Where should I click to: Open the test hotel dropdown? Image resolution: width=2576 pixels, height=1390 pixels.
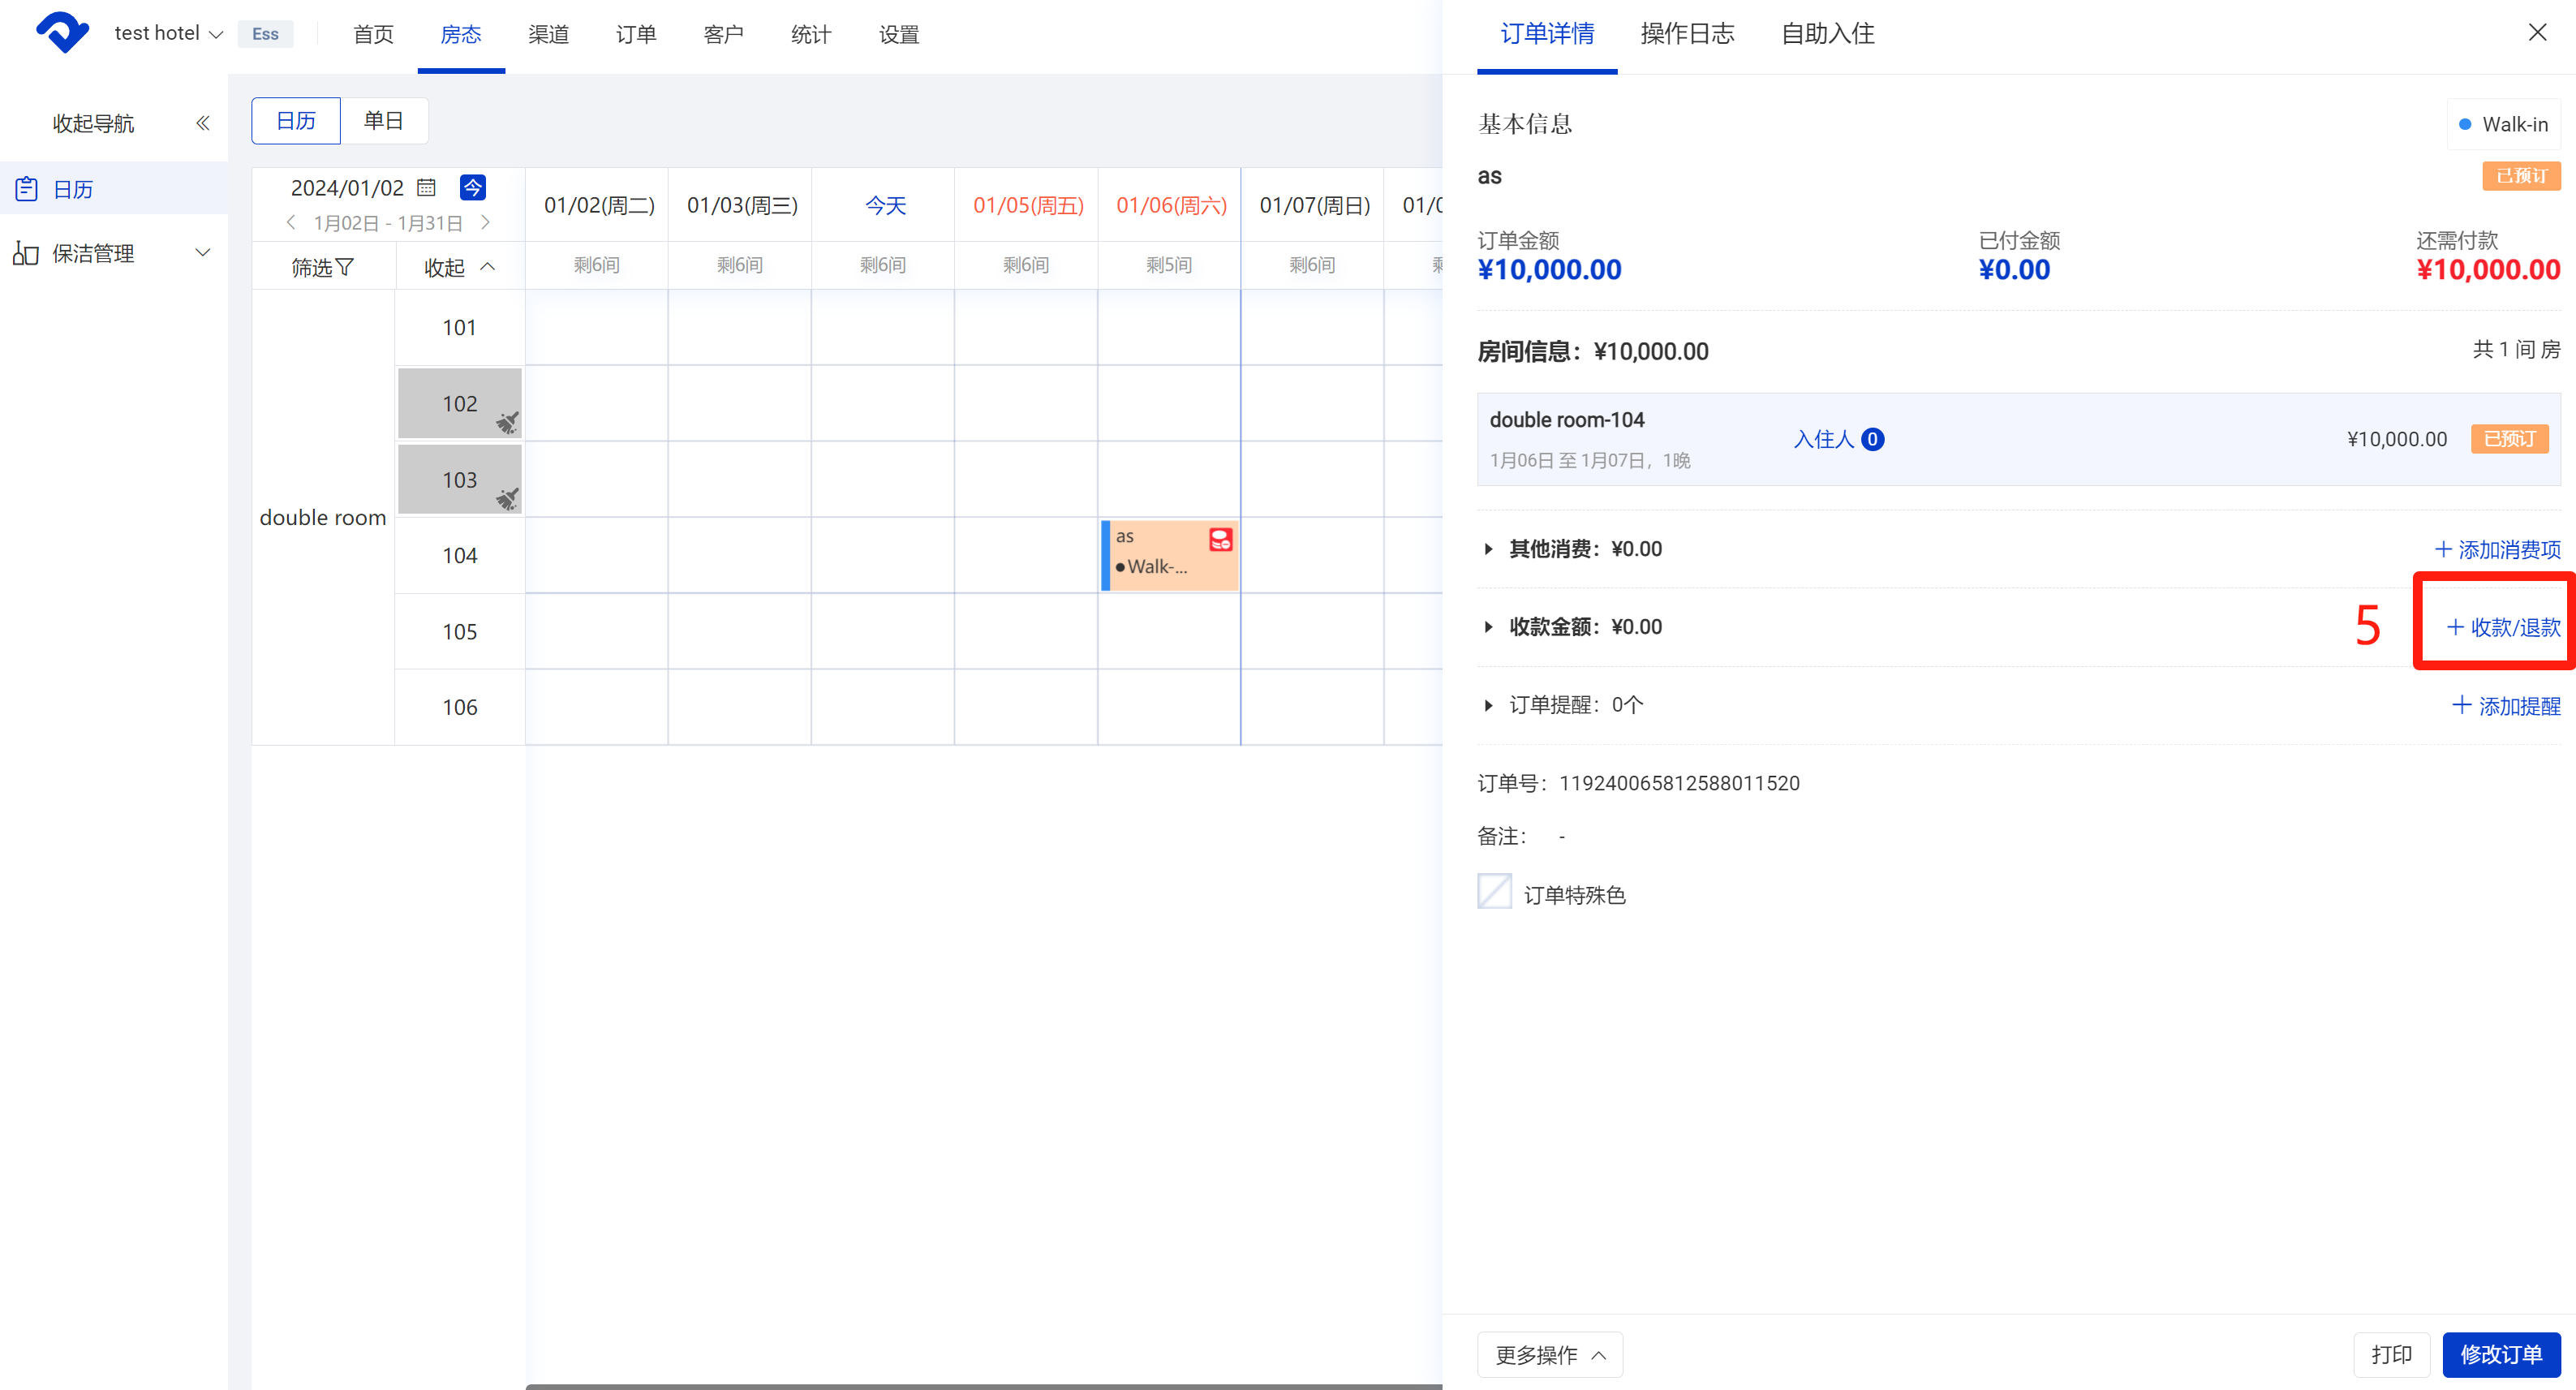pos(168,33)
